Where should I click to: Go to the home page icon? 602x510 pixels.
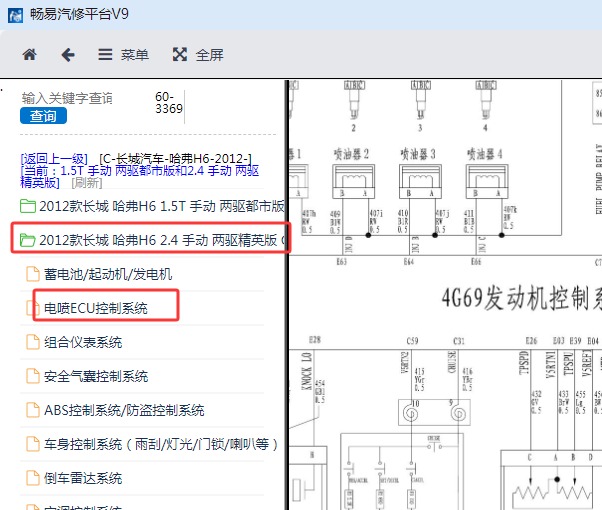coord(29,55)
